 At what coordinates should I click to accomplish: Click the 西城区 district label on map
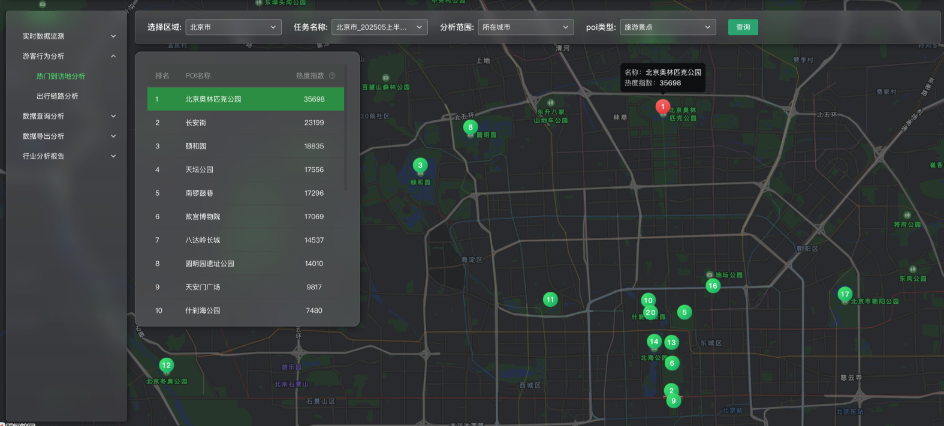530,384
